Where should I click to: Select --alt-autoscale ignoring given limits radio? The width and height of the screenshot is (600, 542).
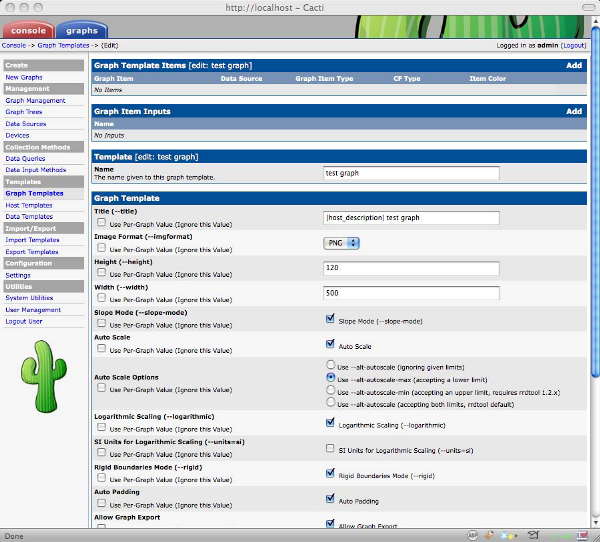pyautogui.click(x=331, y=364)
